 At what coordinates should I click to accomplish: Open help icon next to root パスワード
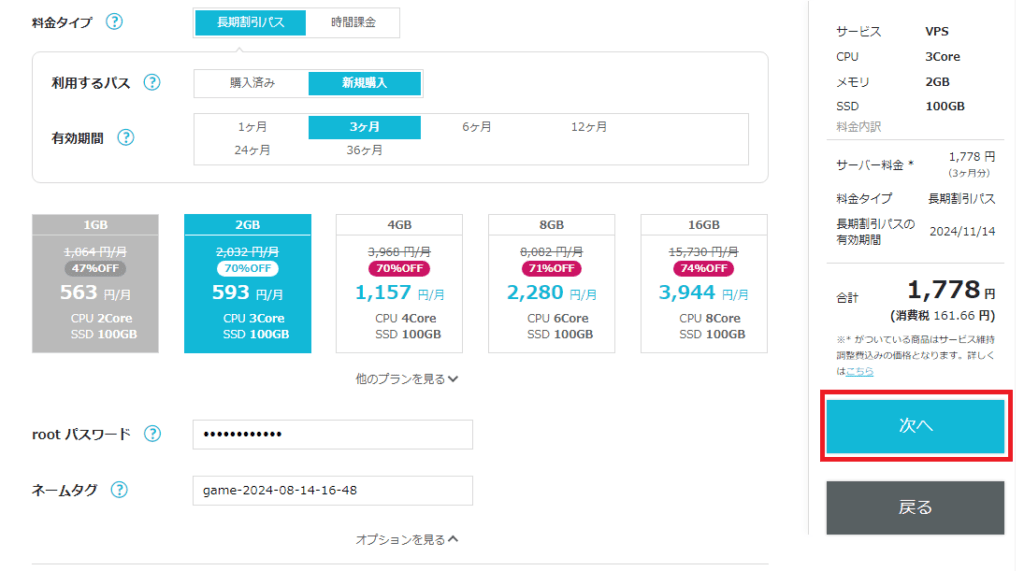coord(152,434)
